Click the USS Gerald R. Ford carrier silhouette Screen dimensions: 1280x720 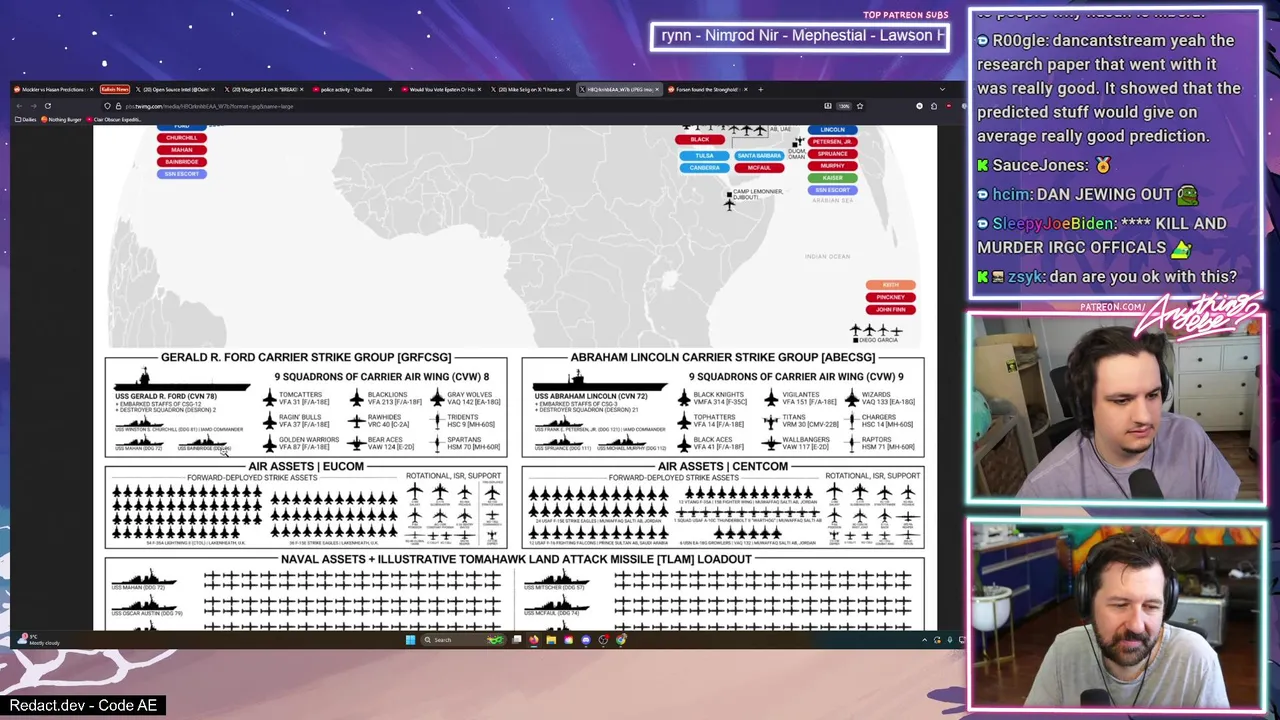click(x=181, y=381)
